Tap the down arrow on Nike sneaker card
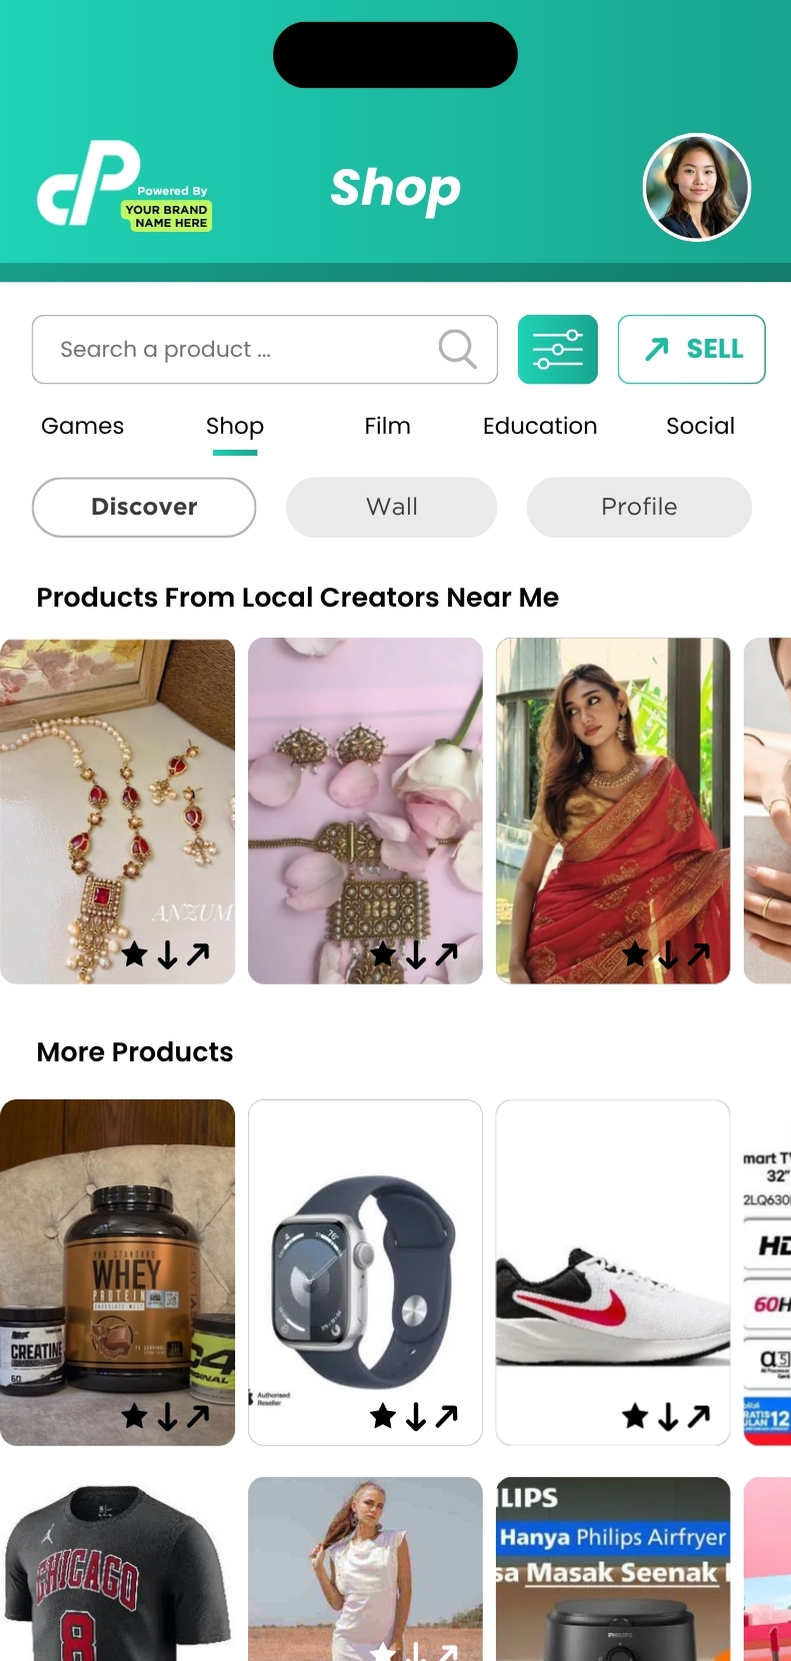 667,1415
